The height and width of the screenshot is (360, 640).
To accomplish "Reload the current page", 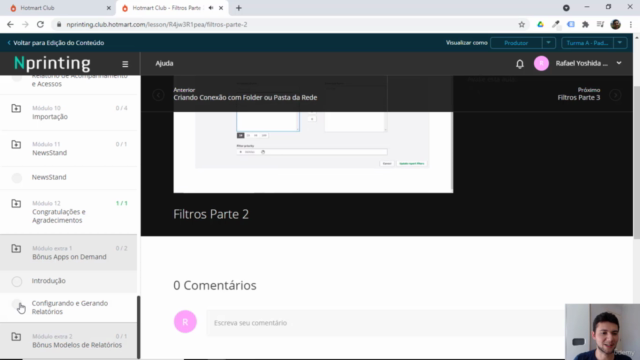I will pos(40,24).
